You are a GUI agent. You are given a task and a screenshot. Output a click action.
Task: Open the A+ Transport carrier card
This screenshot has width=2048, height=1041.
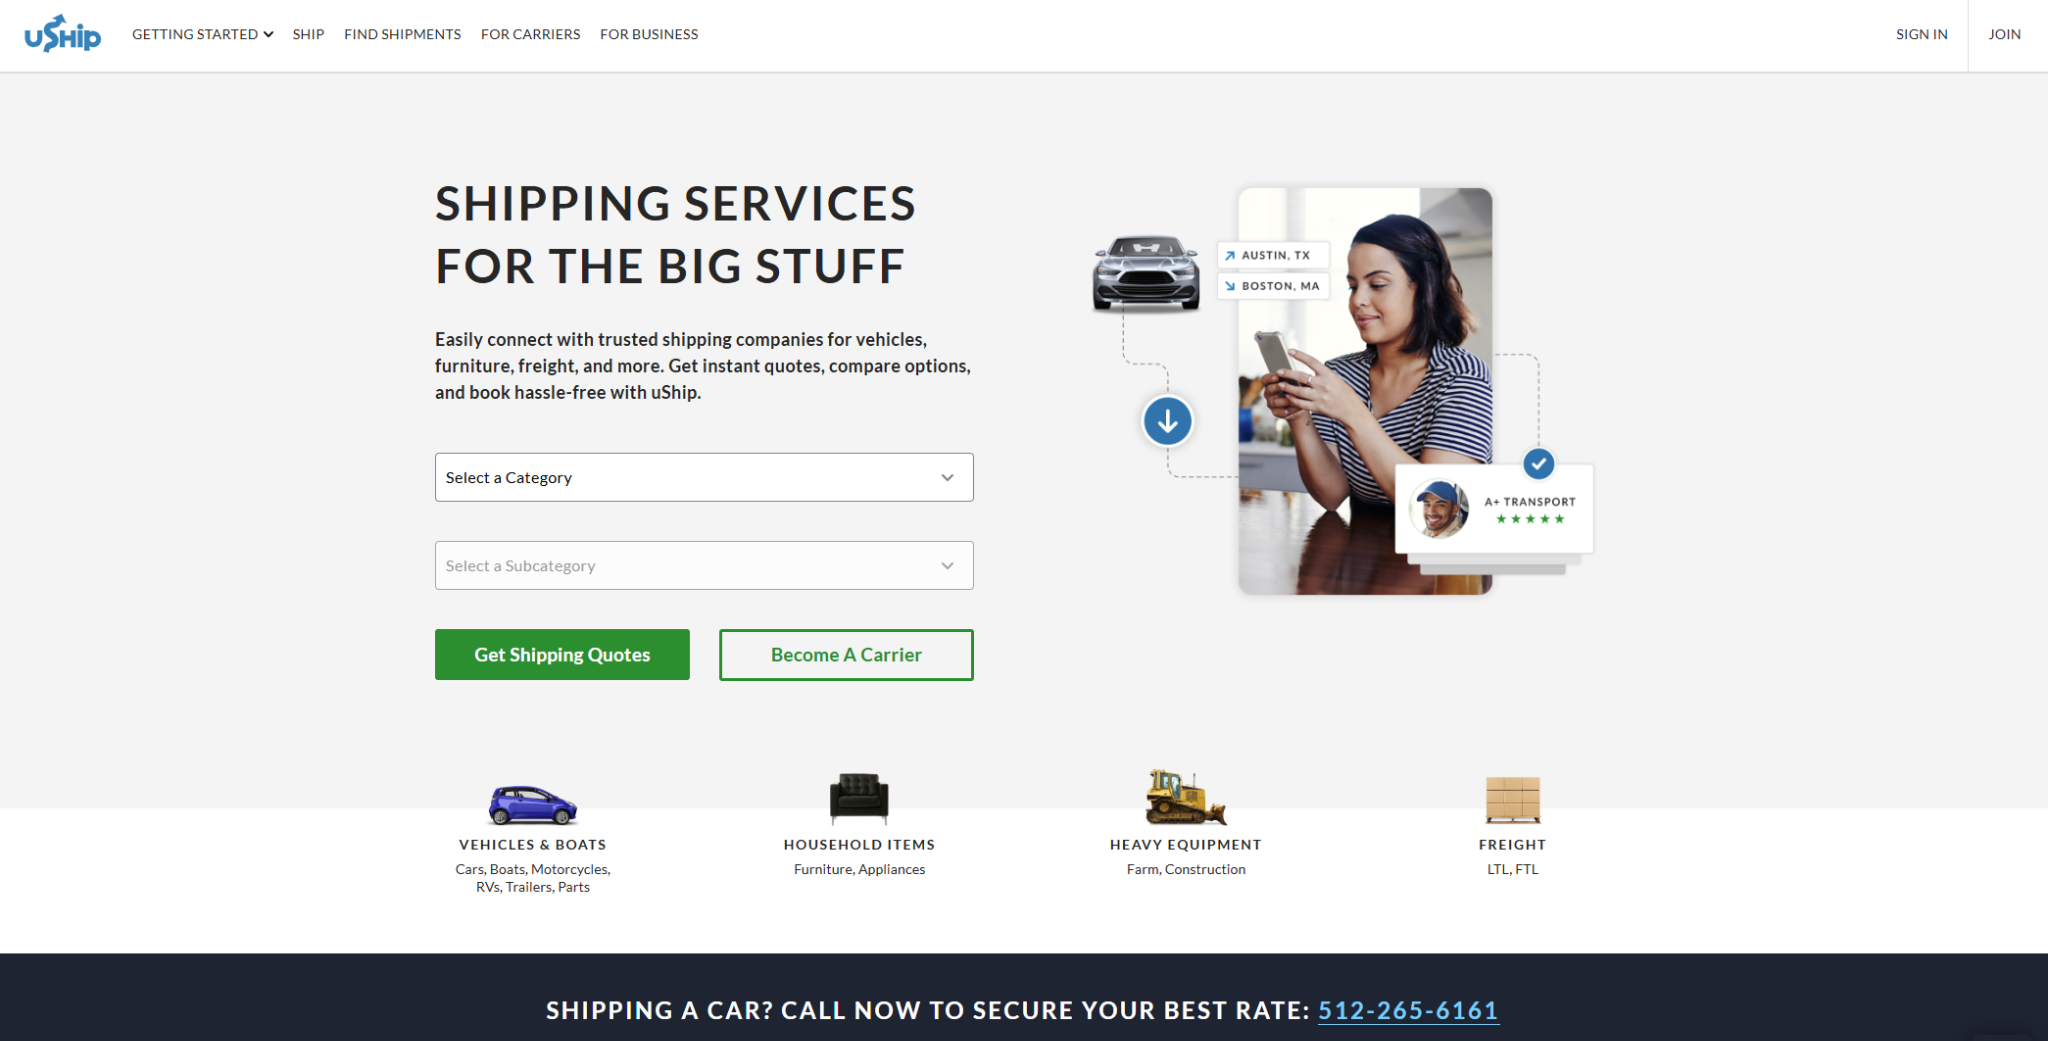1494,508
